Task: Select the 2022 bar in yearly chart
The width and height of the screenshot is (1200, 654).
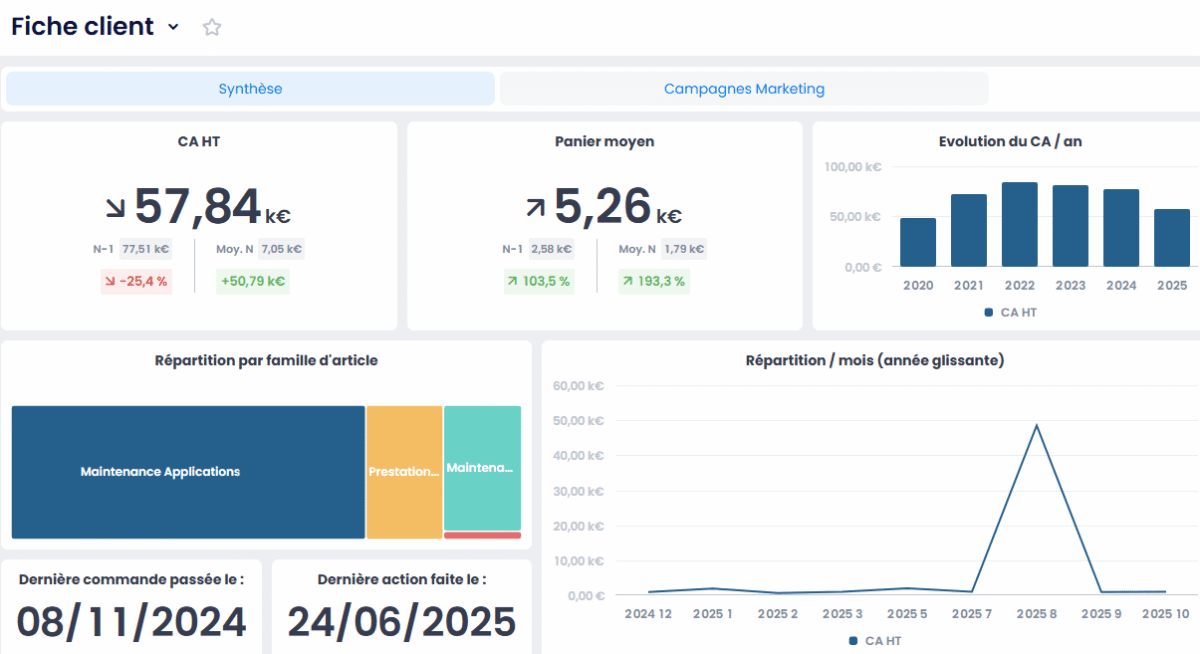Action: pos(1019,224)
